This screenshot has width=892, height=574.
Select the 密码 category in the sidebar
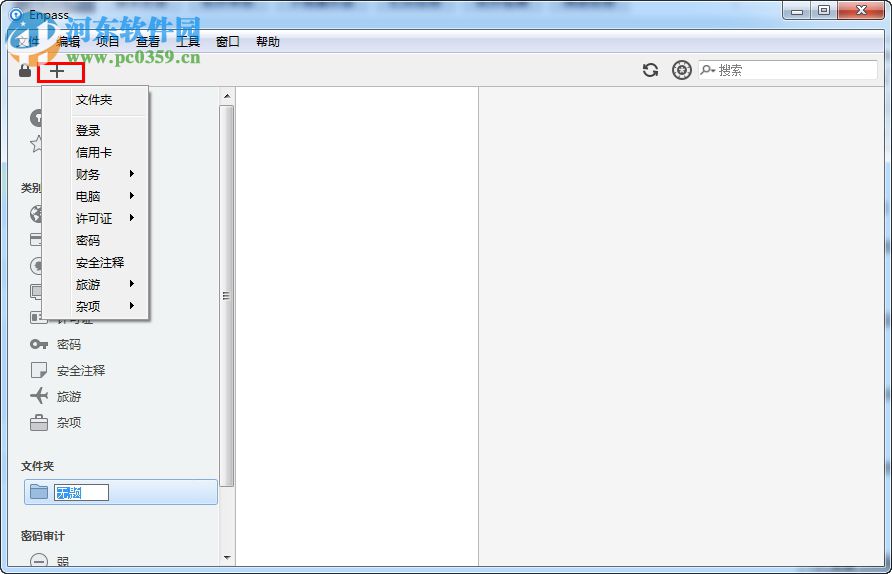click(69, 344)
